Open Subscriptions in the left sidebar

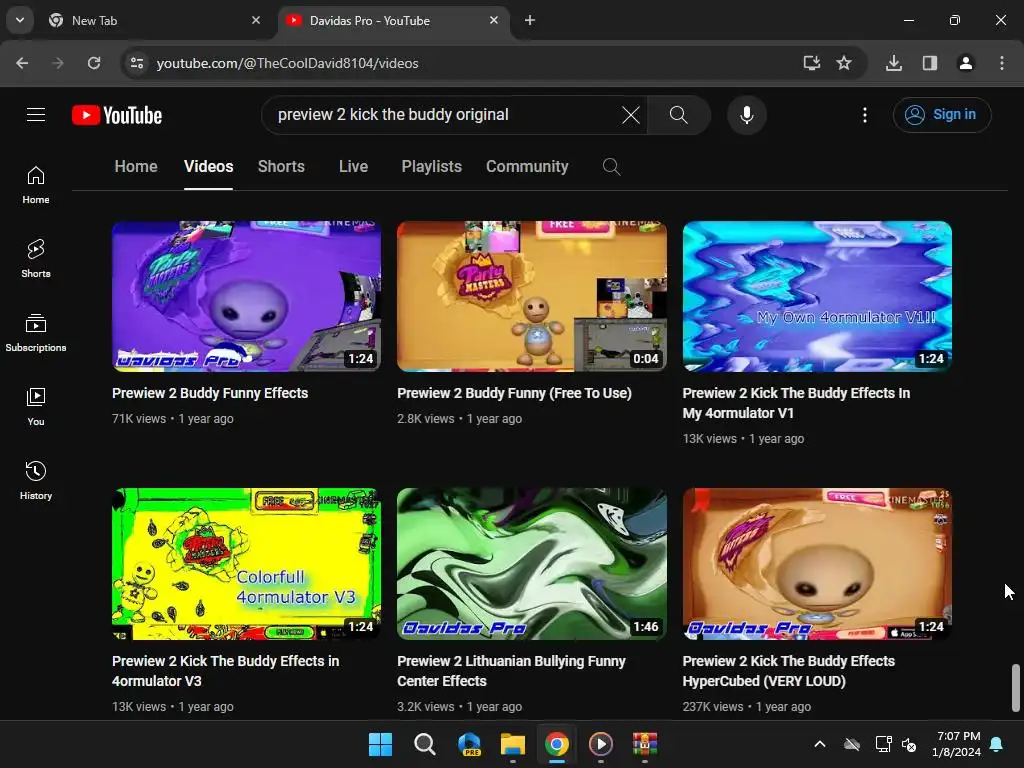(36, 332)
